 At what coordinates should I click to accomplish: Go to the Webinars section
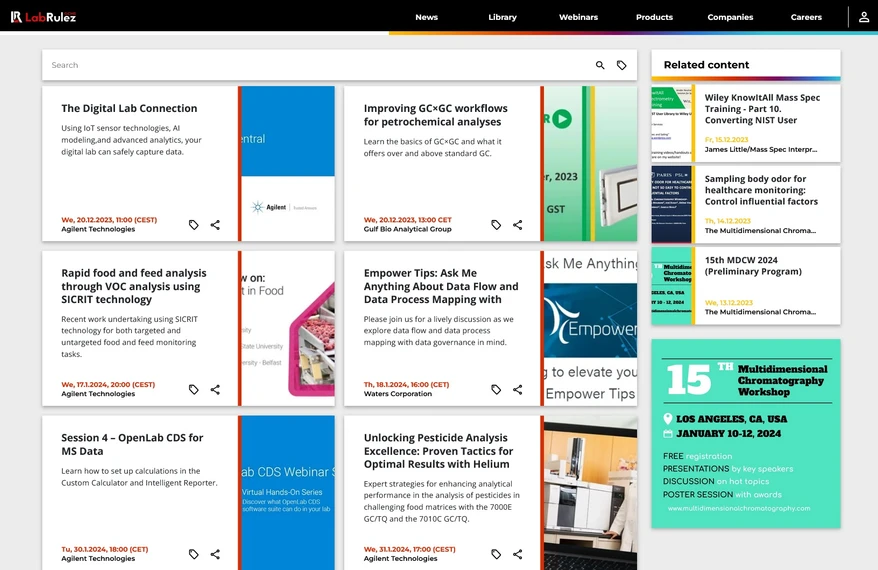pyautogui.click(x=578, y=17)
